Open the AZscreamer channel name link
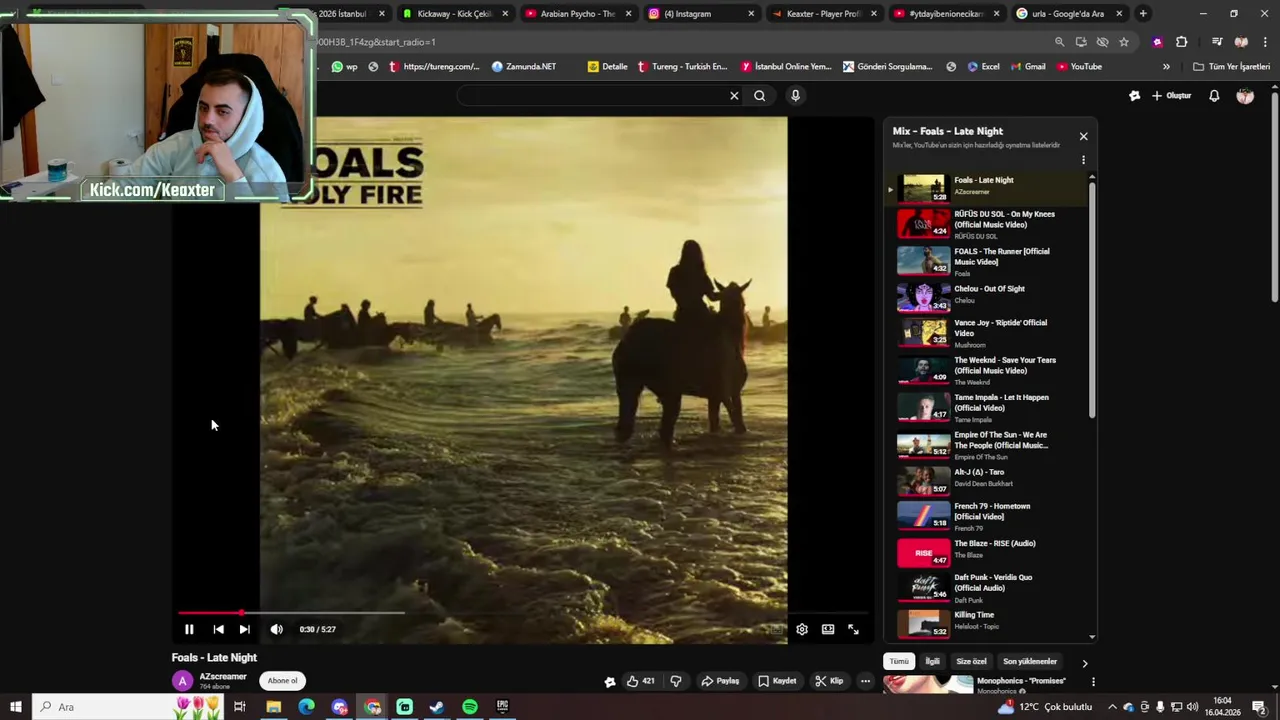The image size is (1280, 720). pyautogui.click(x=223, y=677)
